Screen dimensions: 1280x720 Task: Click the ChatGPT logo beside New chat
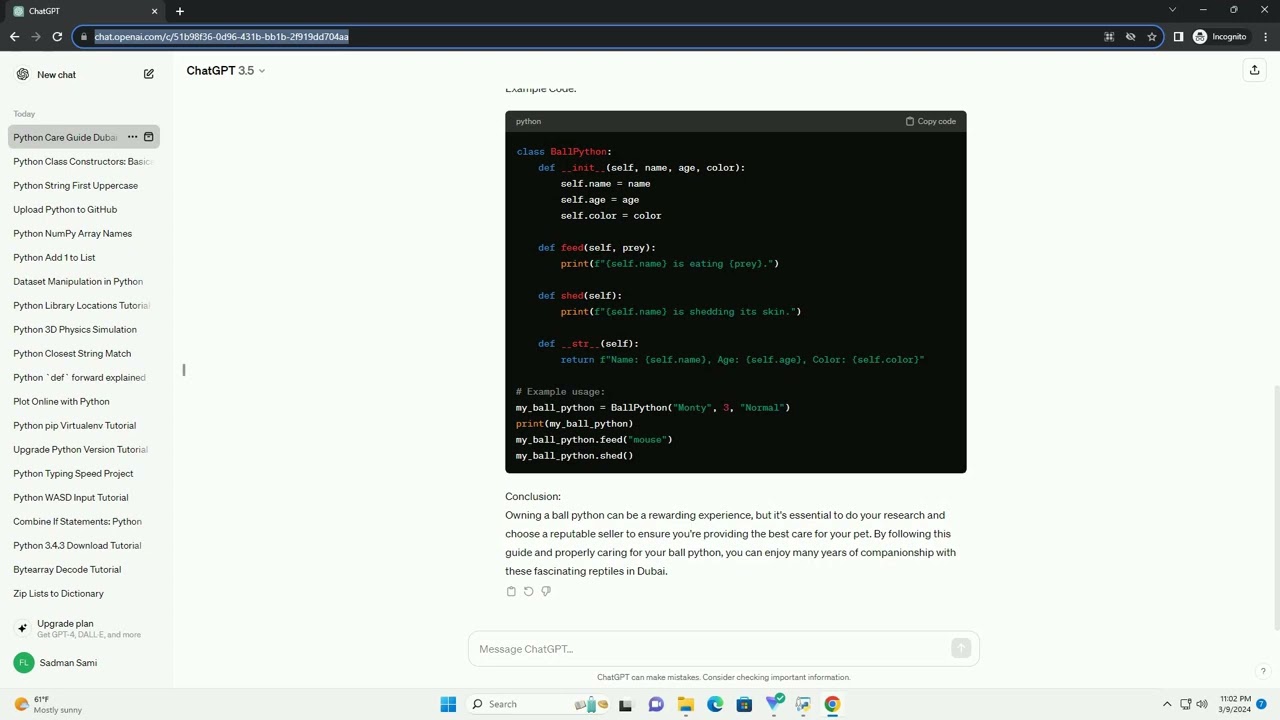coord(23,74)
